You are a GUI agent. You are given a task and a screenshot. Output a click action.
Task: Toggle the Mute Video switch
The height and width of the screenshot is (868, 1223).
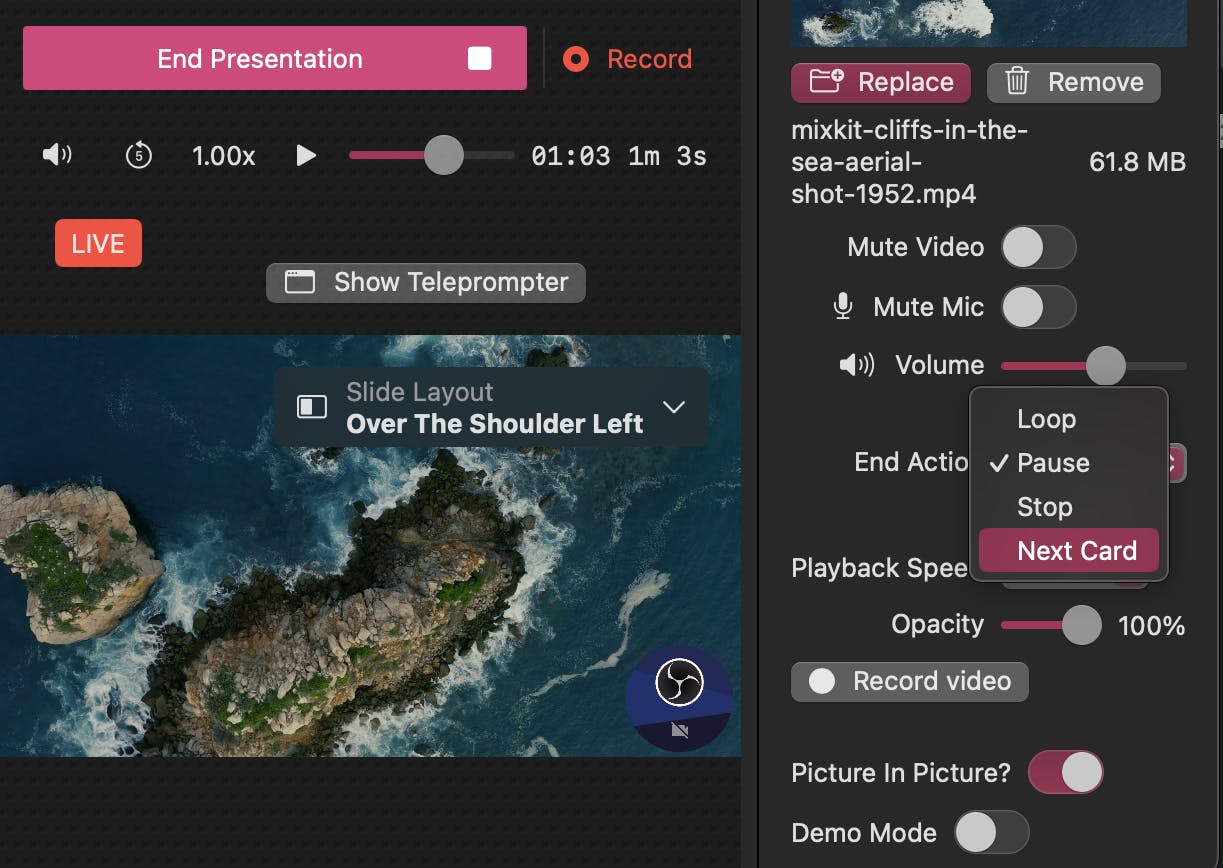(x=1038, y=247)
